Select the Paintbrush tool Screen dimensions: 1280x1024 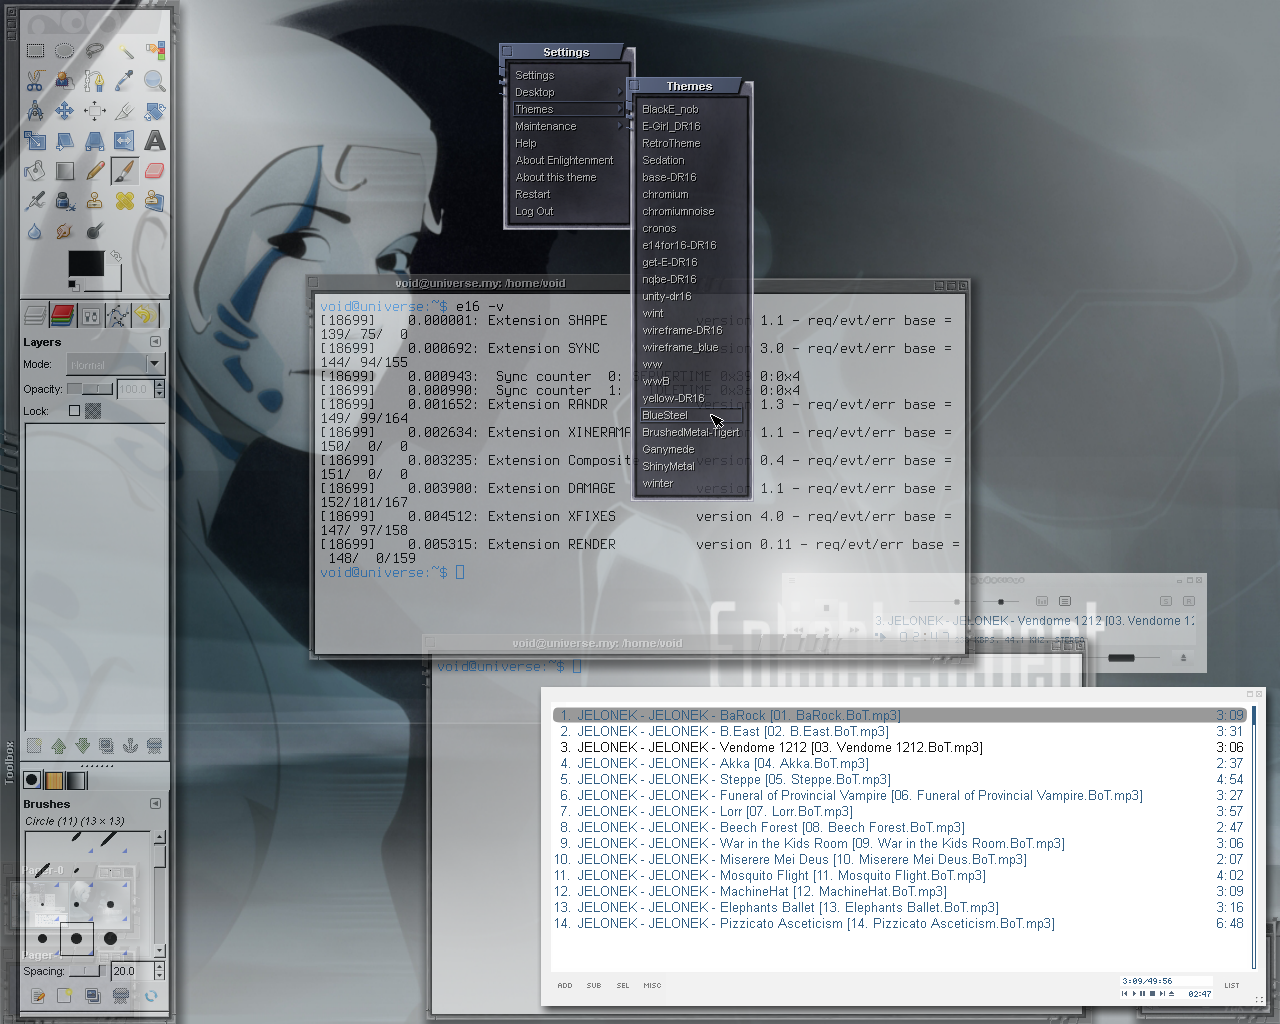tap(125, 170)
